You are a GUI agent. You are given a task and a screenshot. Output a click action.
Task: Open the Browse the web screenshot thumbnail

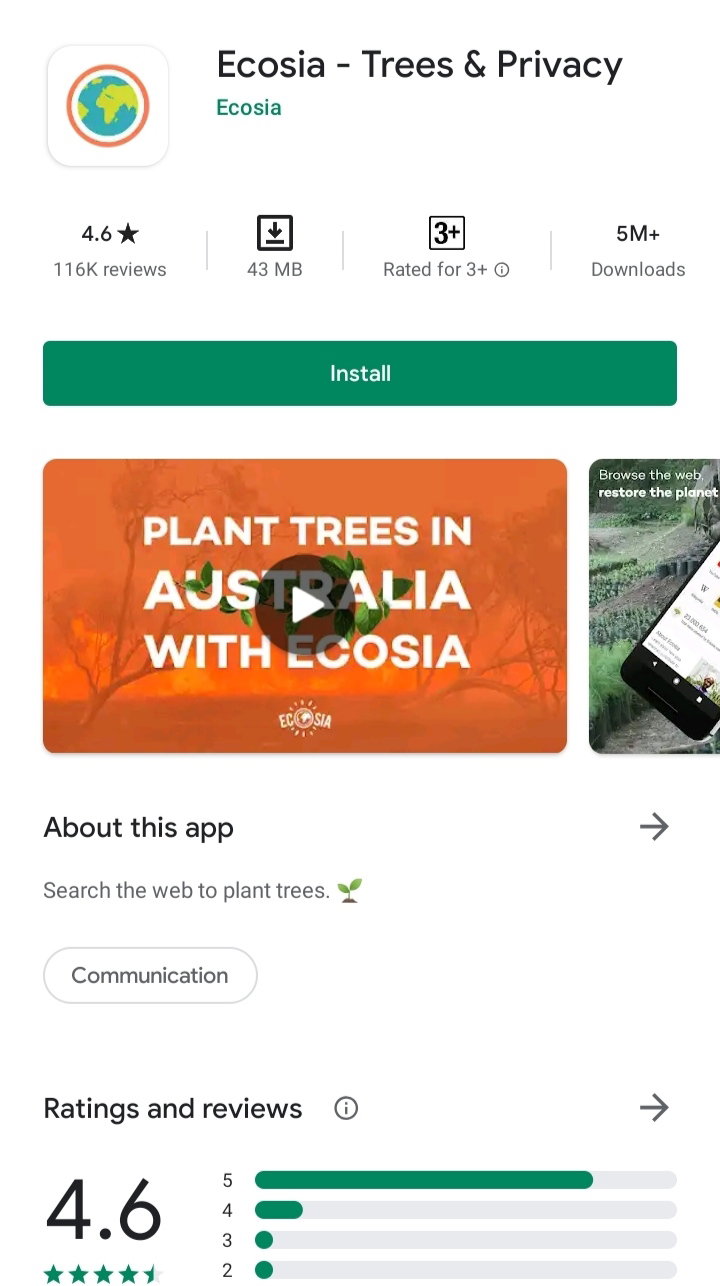654,606
